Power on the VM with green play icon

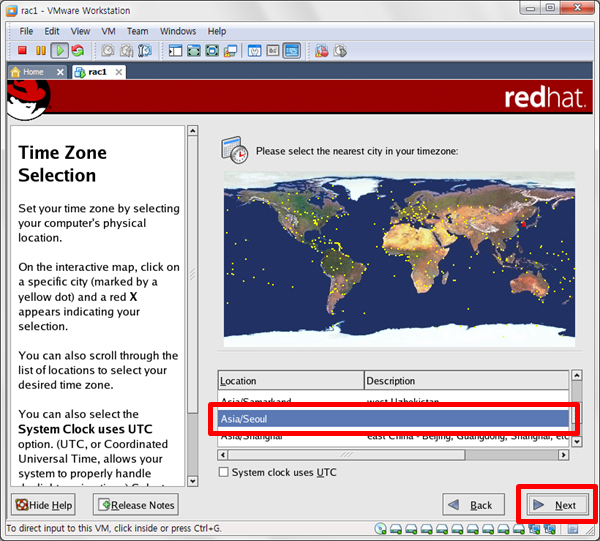[x=60, y=51]
